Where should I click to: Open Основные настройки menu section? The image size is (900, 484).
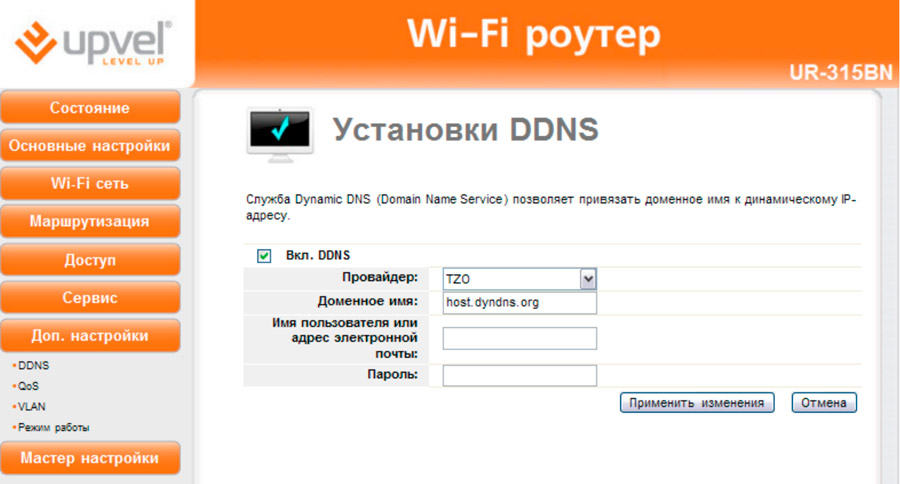[90, 145]
